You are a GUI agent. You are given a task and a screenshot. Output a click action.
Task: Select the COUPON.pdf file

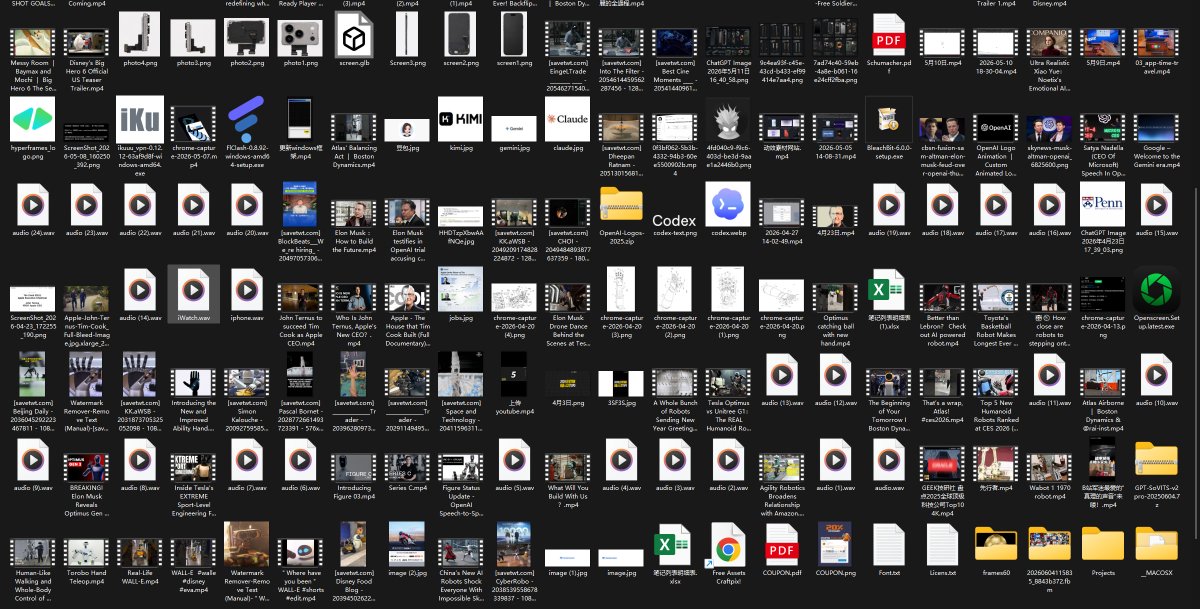pos(782,545)
